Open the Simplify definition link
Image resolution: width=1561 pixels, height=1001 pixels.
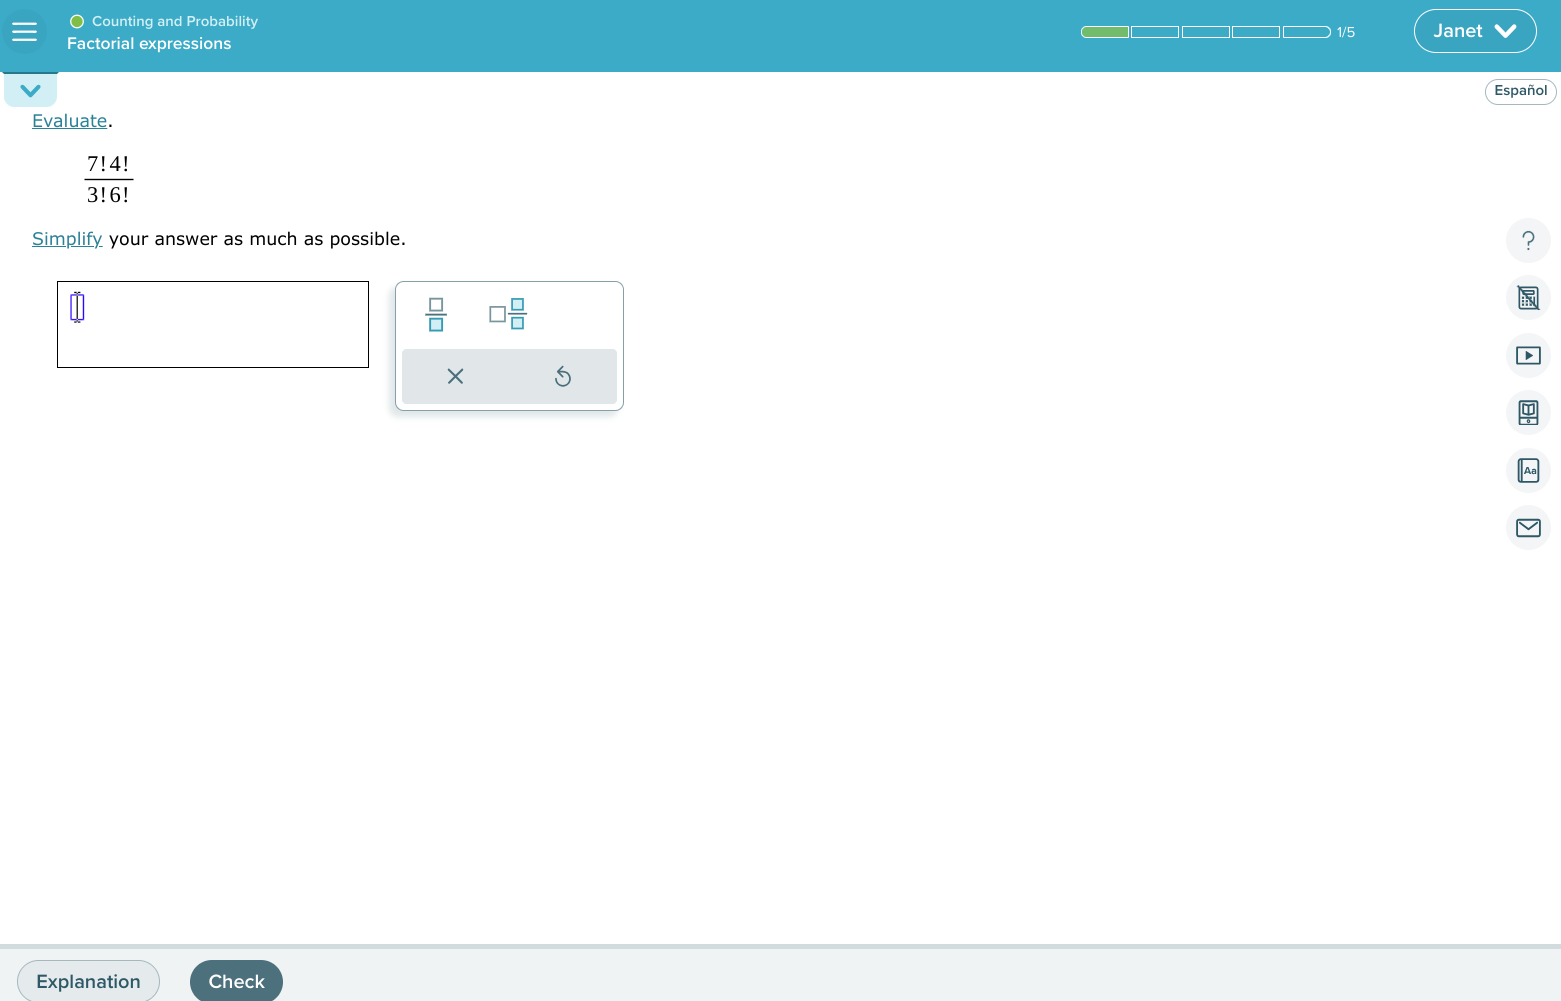66,239
